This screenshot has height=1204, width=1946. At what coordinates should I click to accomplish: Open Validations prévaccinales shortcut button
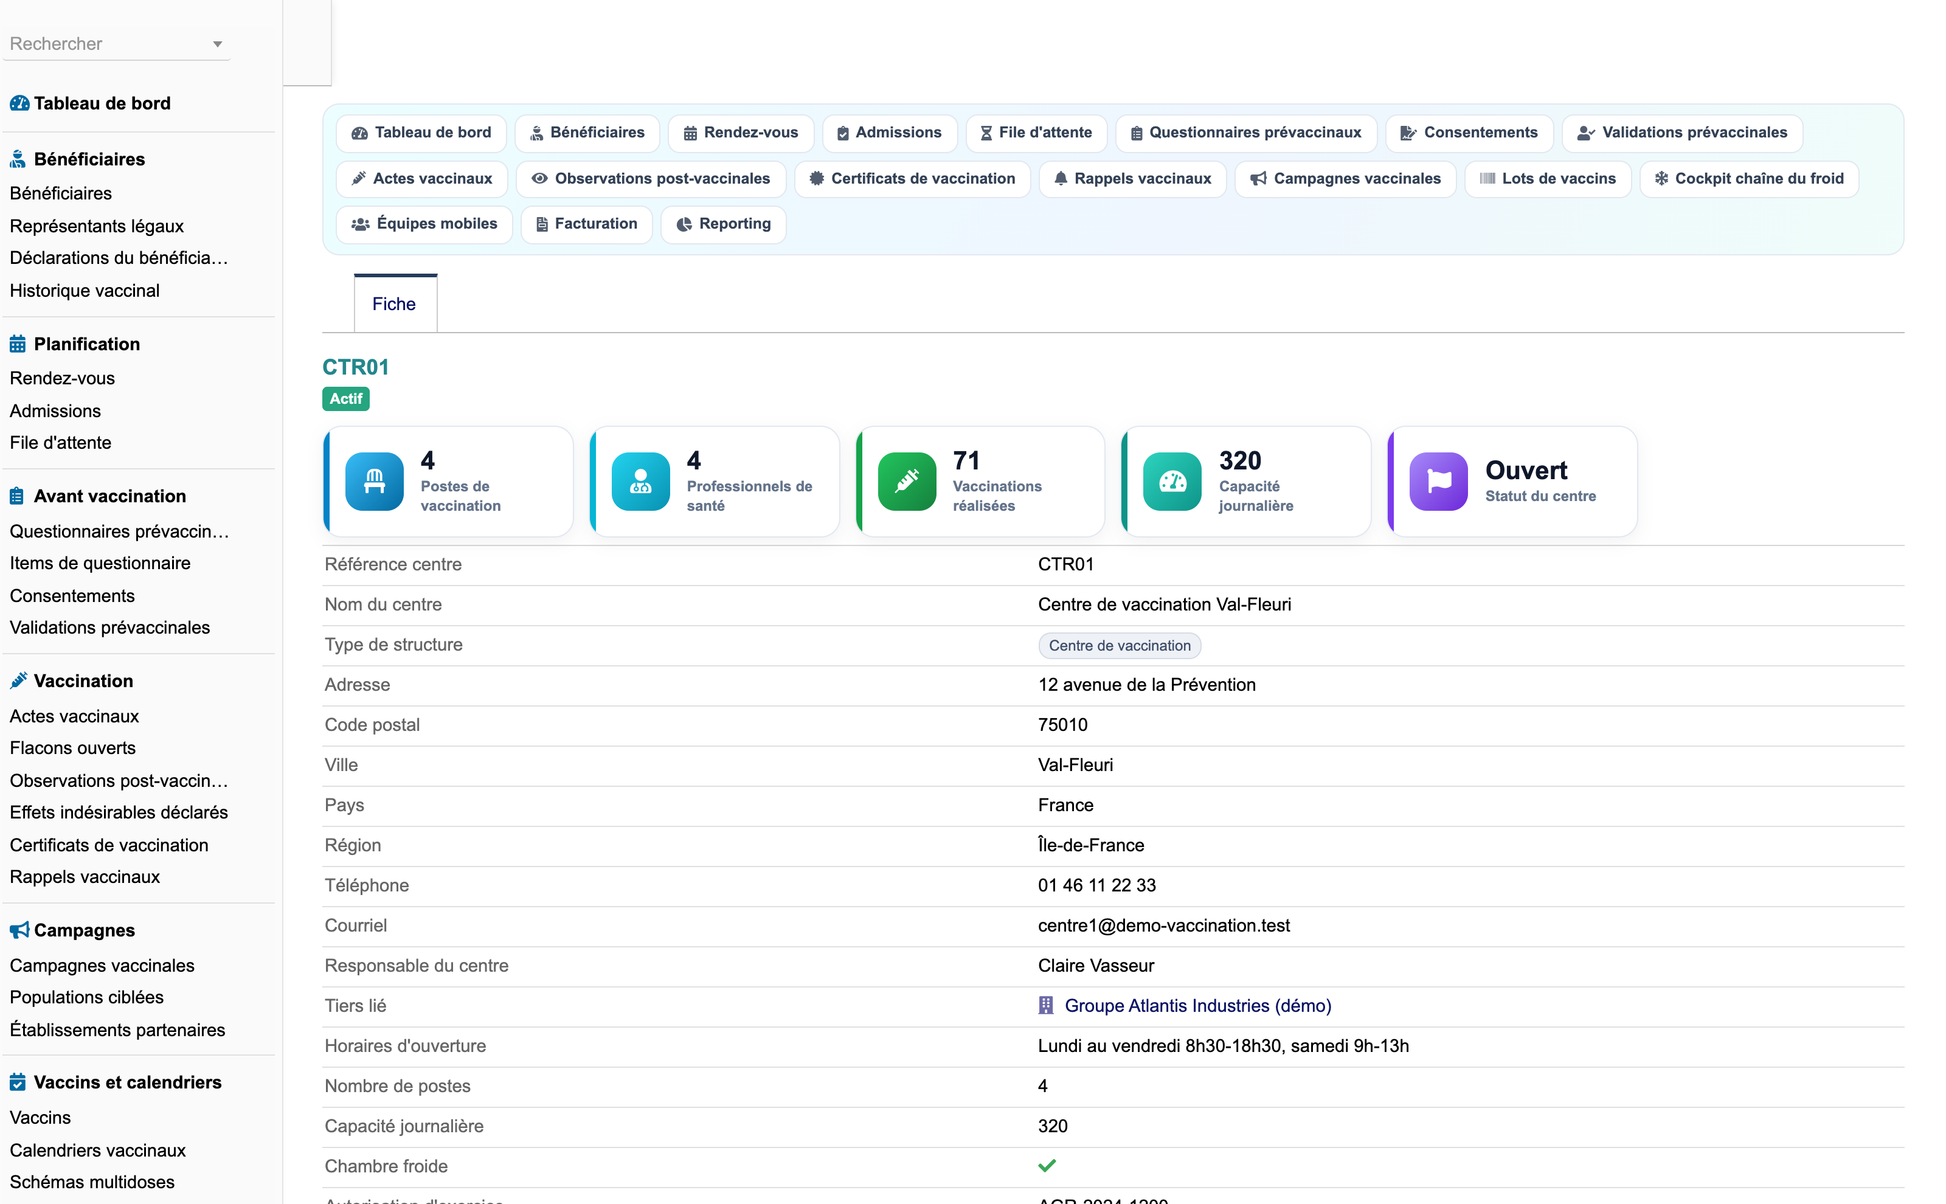point(1682,133)
